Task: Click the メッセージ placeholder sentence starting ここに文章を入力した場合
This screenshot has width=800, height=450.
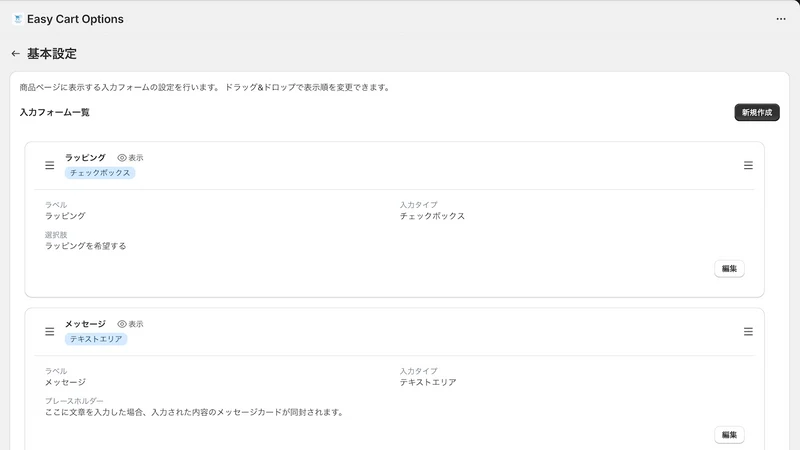Action: [194, 412]
